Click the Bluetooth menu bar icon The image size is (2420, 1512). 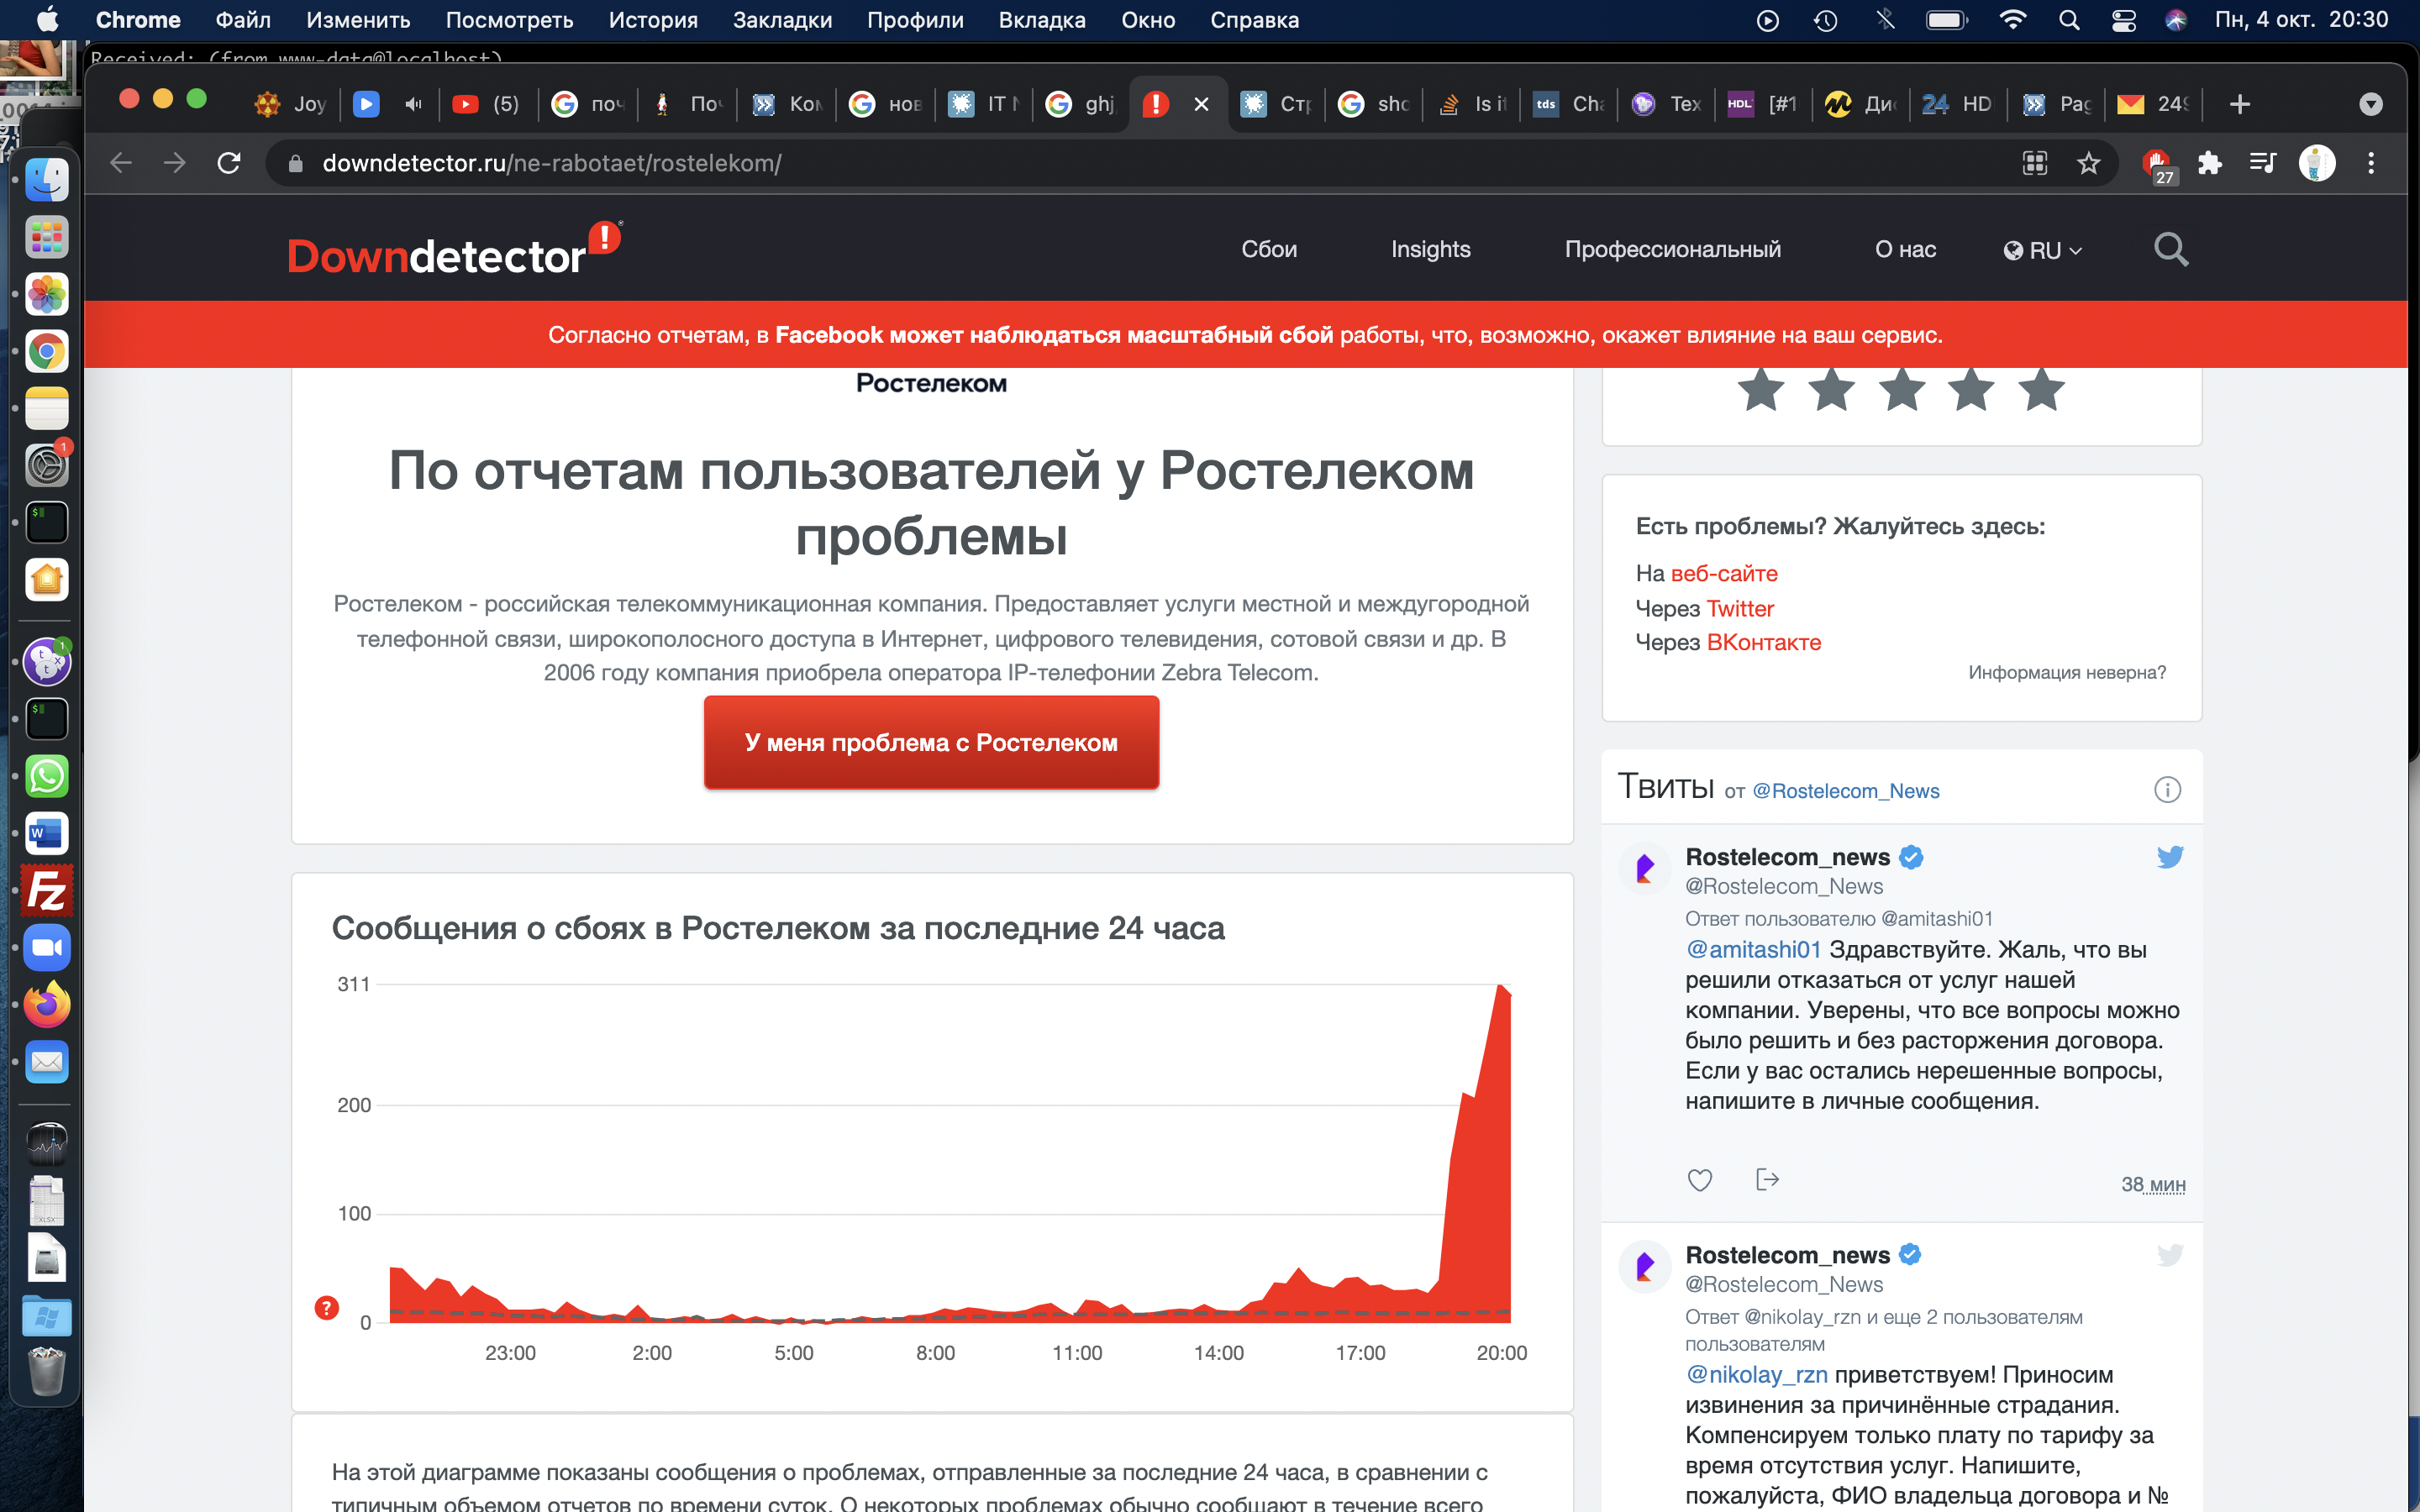(x=1885, y=20)
